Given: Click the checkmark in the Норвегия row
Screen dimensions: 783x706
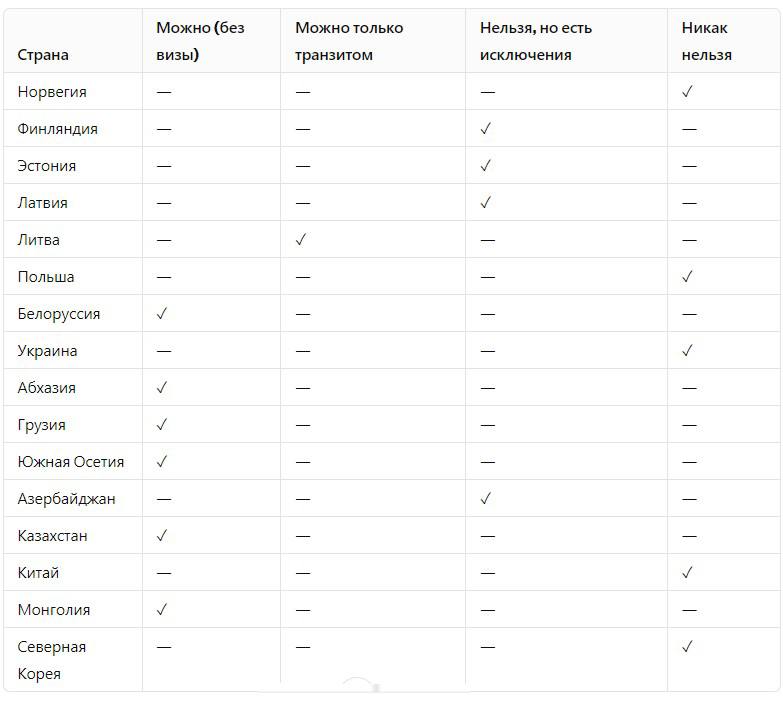Looking at the screenshot, I should [x=687, y=92].
